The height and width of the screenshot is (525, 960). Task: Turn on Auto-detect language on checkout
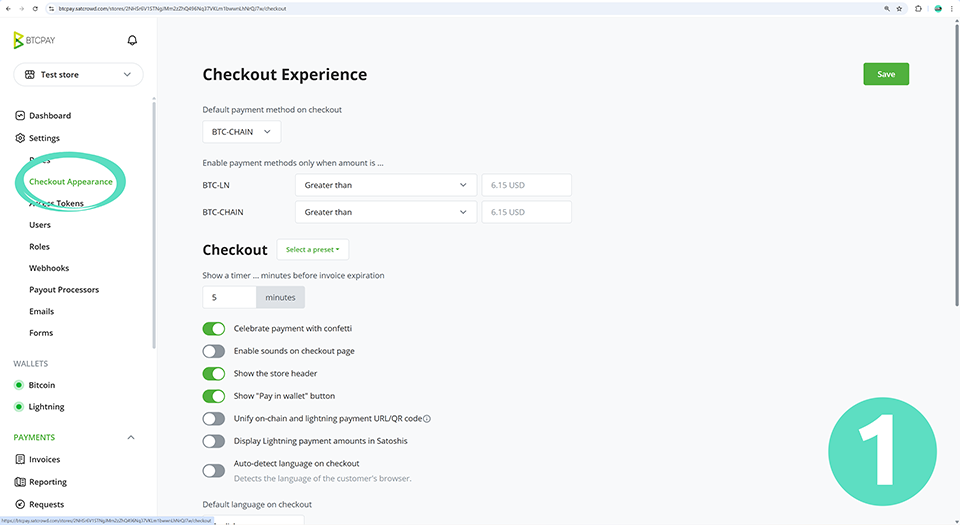coord(213,470)
